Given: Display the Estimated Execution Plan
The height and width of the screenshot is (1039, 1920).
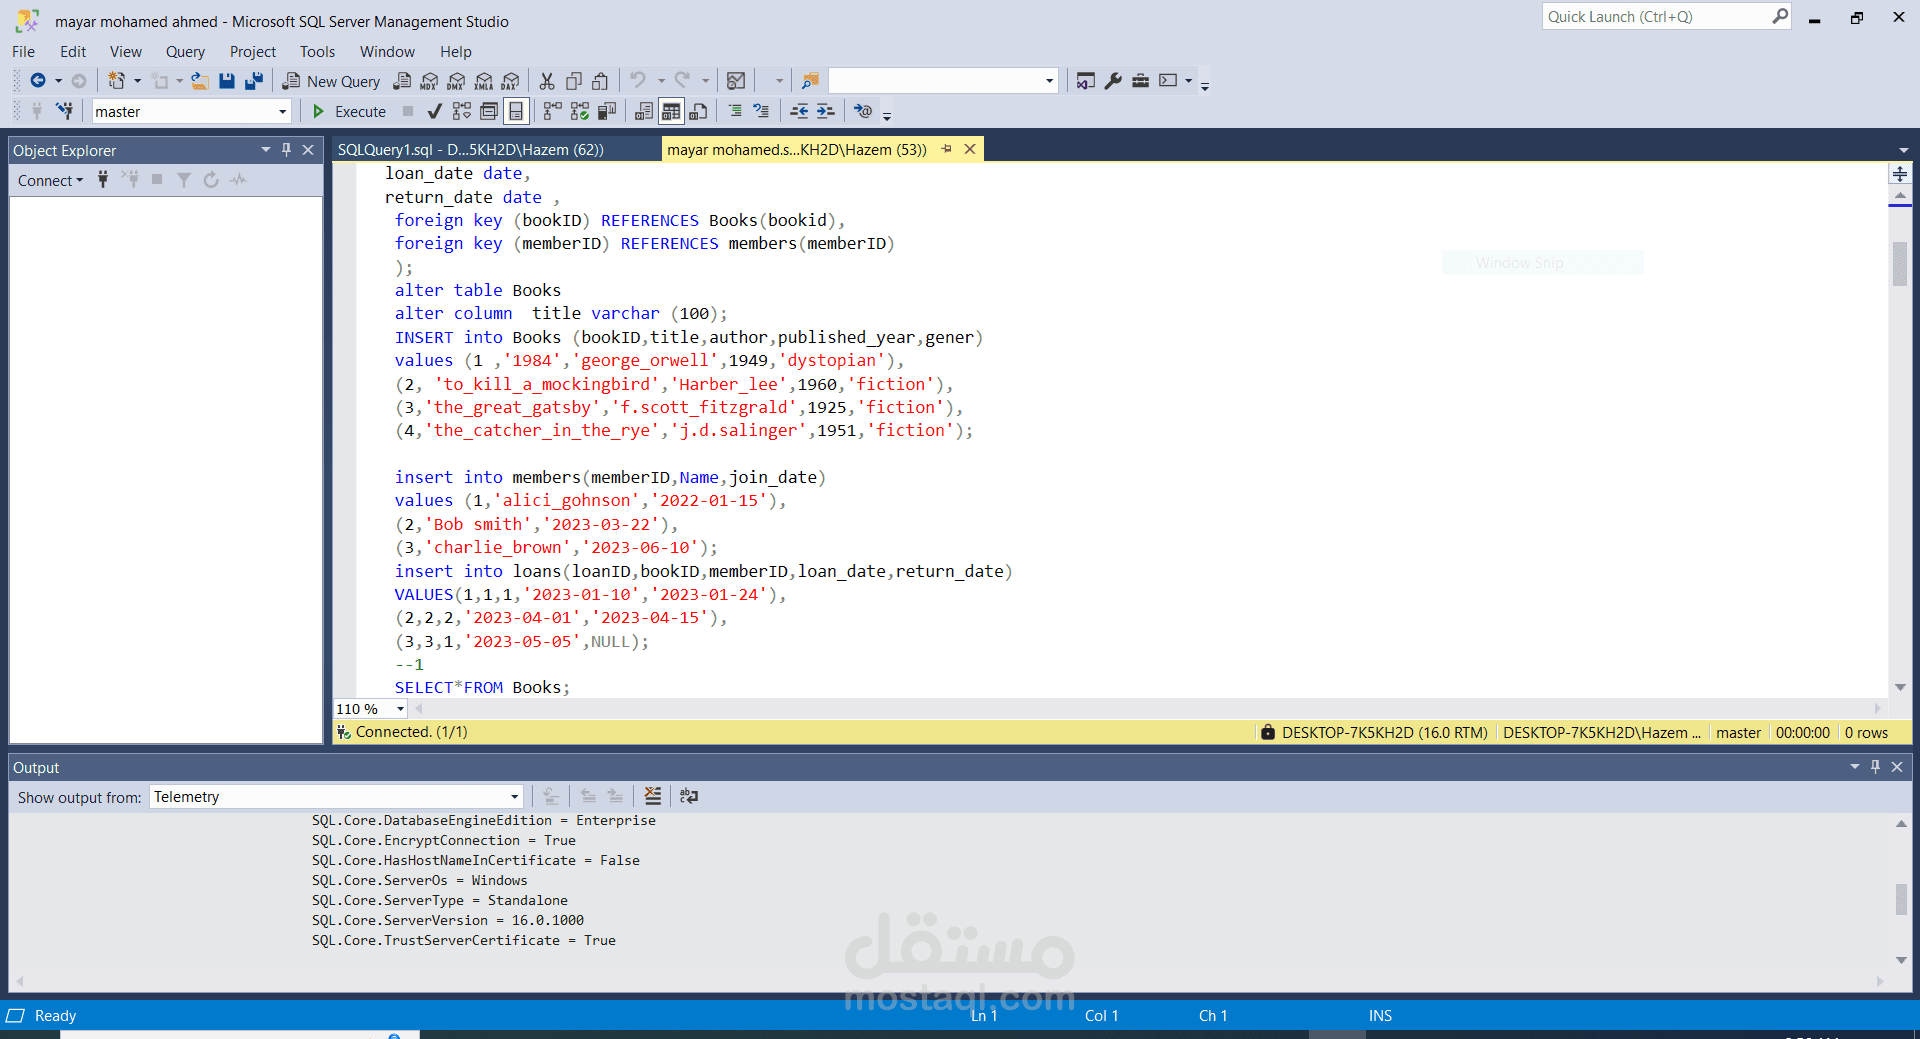Looking at the screenshot, I should 461,111.
